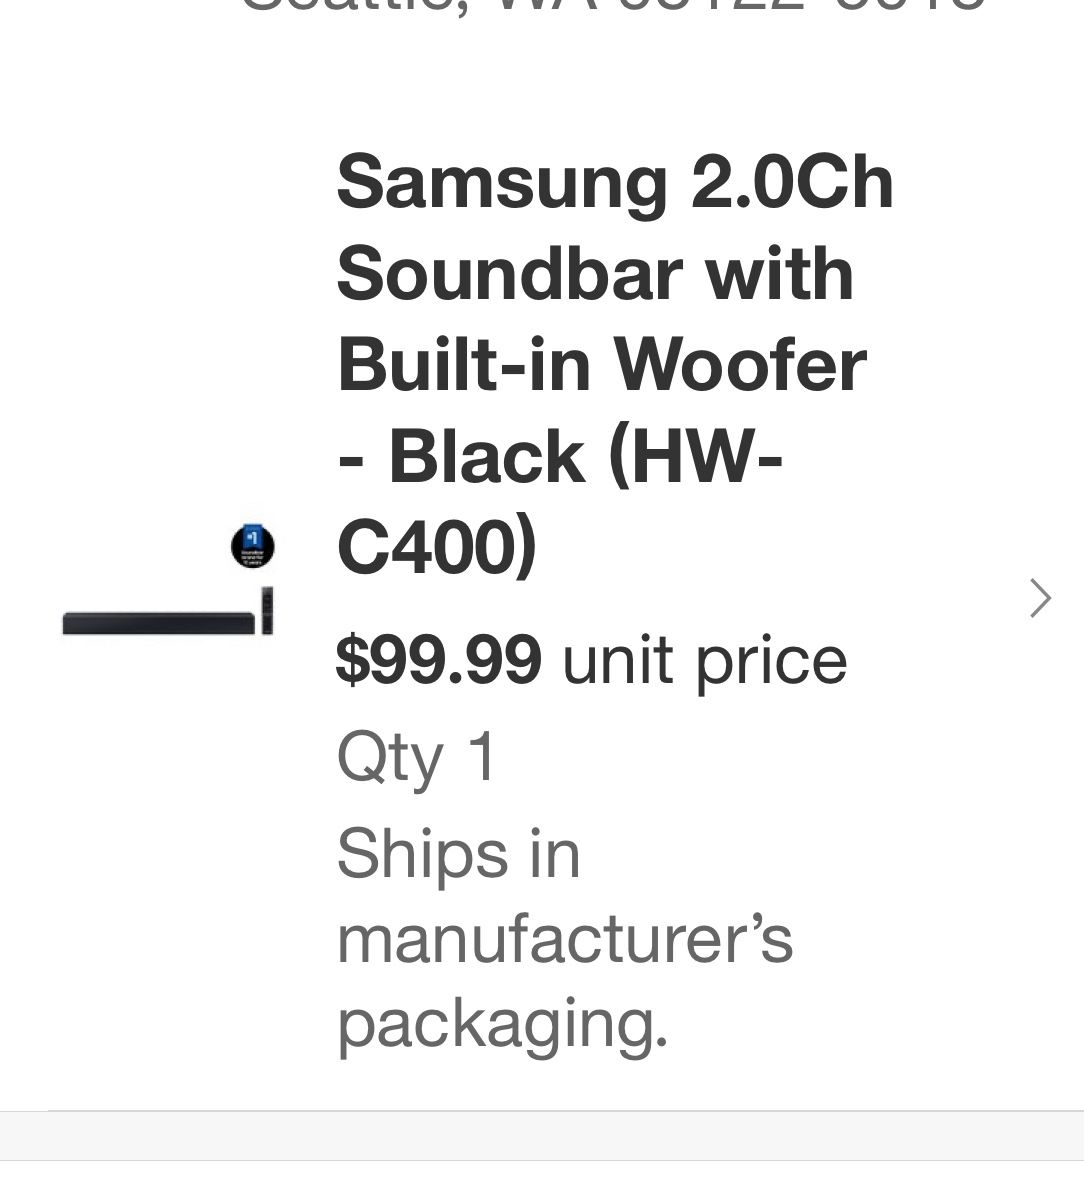Viewport: 1084px width, 1181px height.
Task: Tap the ships in manufacturer's packaging notice
Action: [x=565, y=938]
